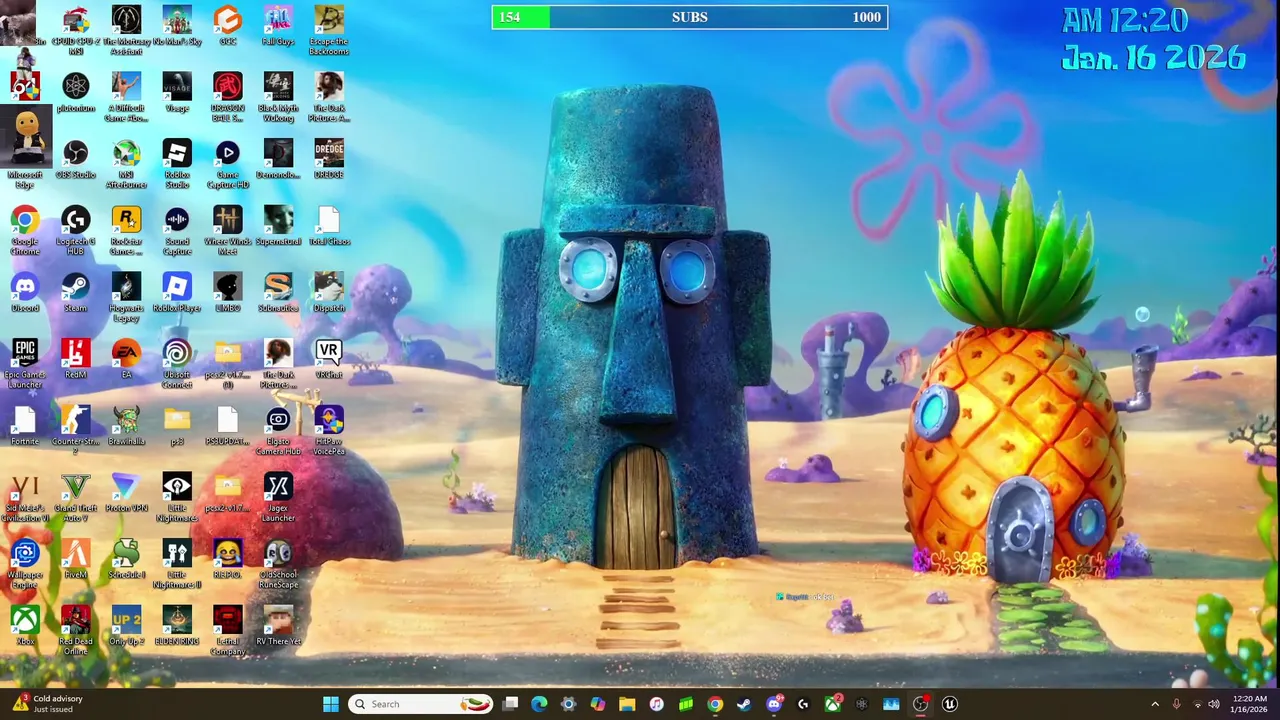Open the ELDEN RING desktop icon
The width and height of the screenshot is (1280, 720).
pos(177,627)
